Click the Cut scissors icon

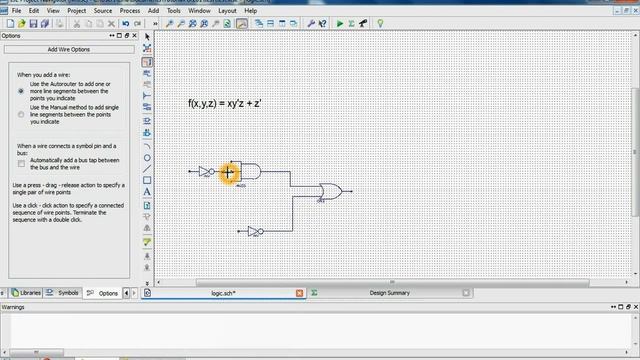[x=76, y=24]
